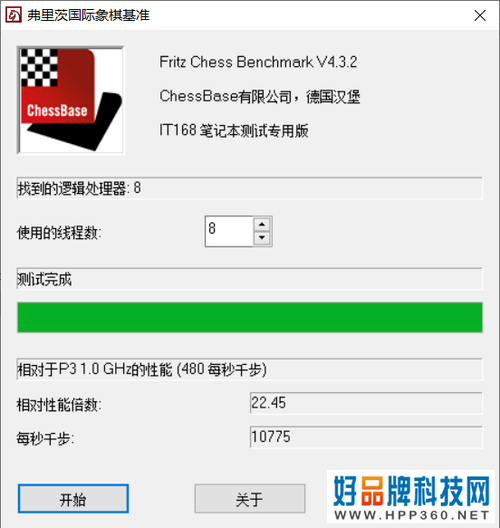Image resolution: width=500 pixels, height=528 pixels.
Task: Click the 测试完成 status field
Action: [x=250, y=279]
